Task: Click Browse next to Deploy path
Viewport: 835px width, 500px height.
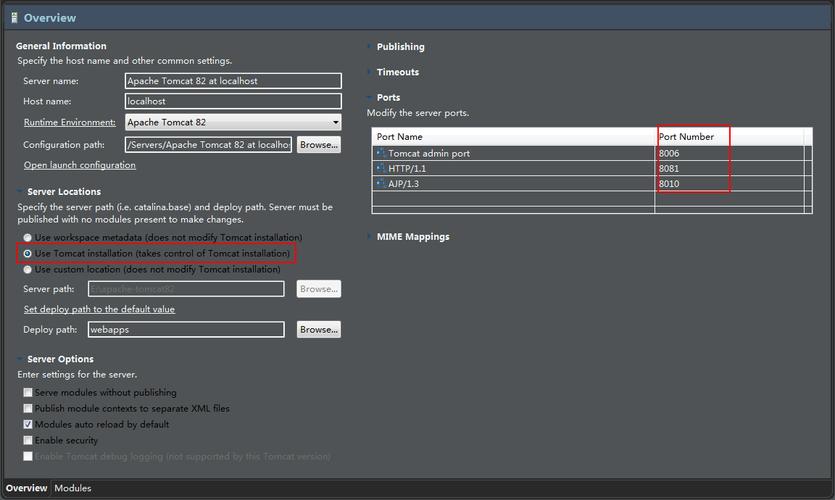Action: click(x=318, y=329)
